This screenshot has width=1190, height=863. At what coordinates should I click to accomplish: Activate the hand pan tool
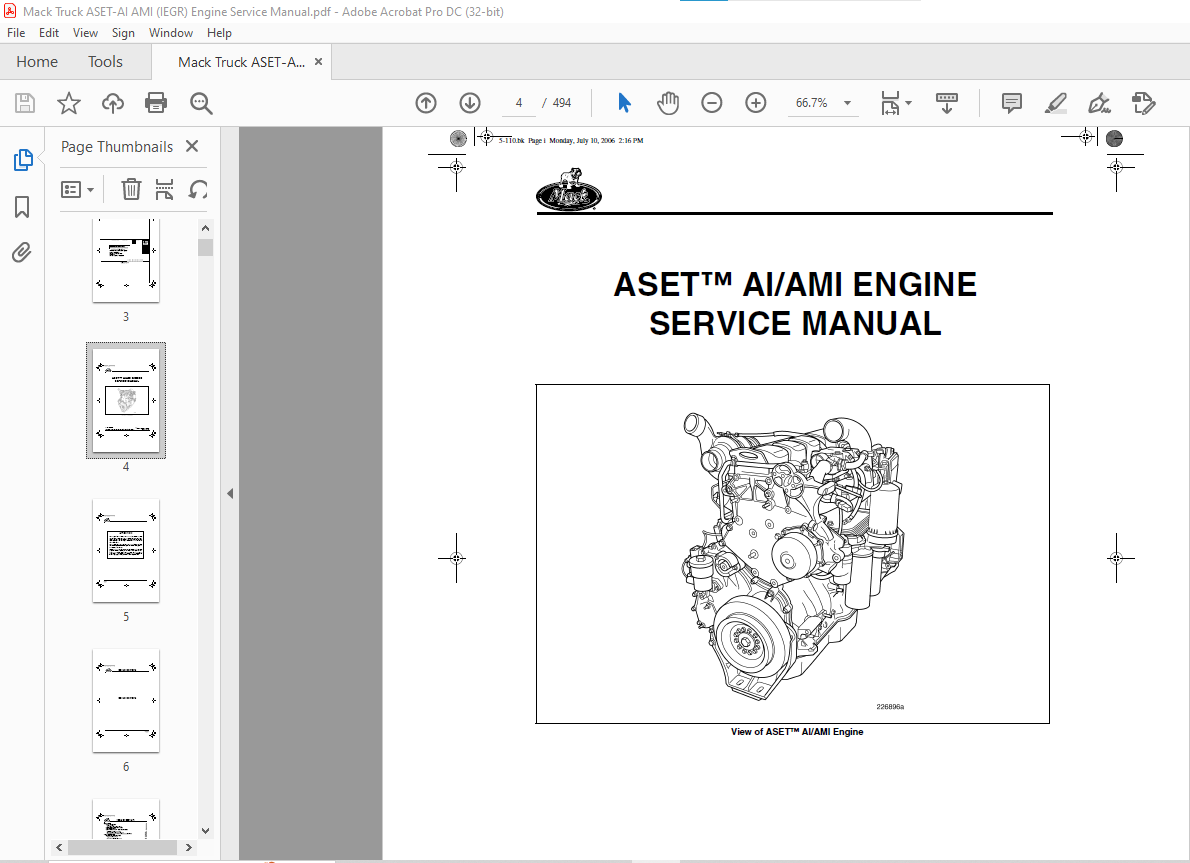click(x=668, y=103)
